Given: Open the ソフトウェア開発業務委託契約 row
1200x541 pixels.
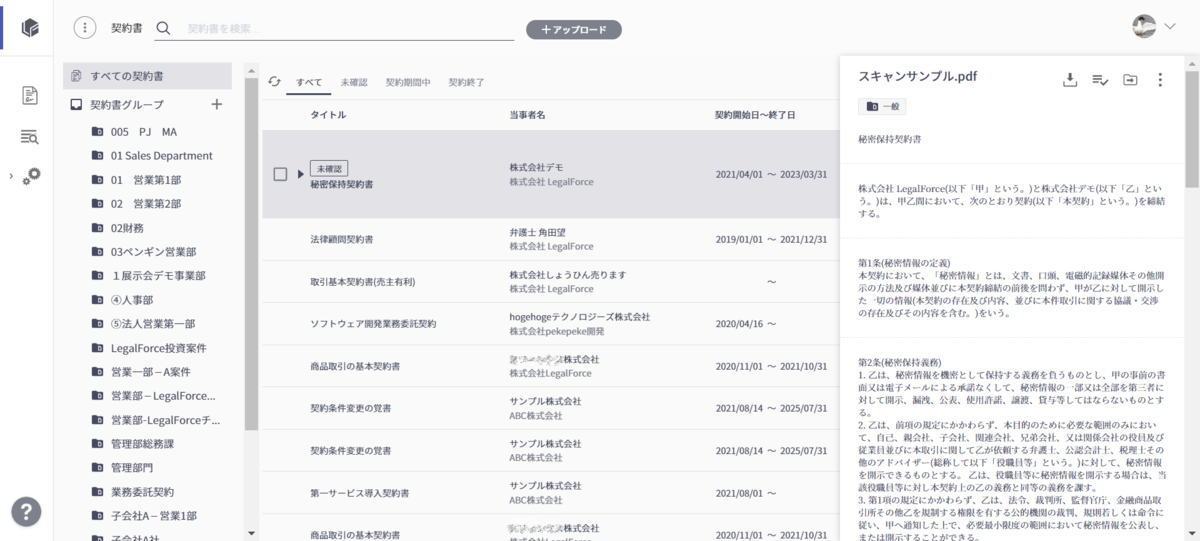Looking at the screenshot, I should 550,324.
